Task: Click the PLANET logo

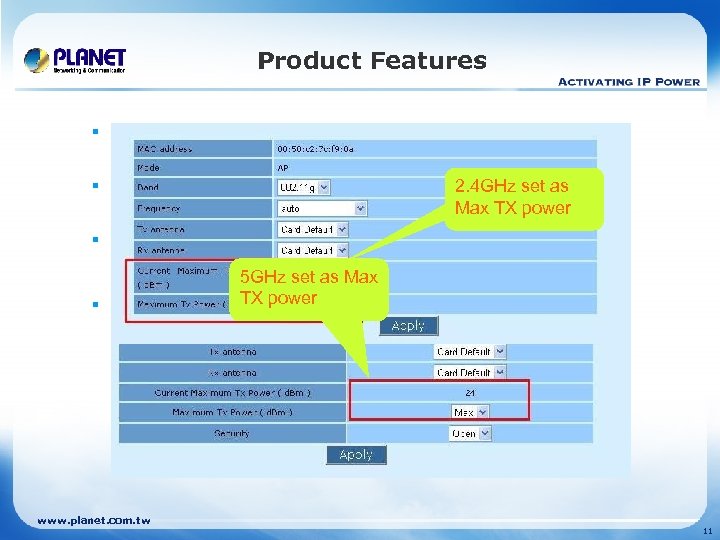Action: pyautogui.click(x=75, y=61)
